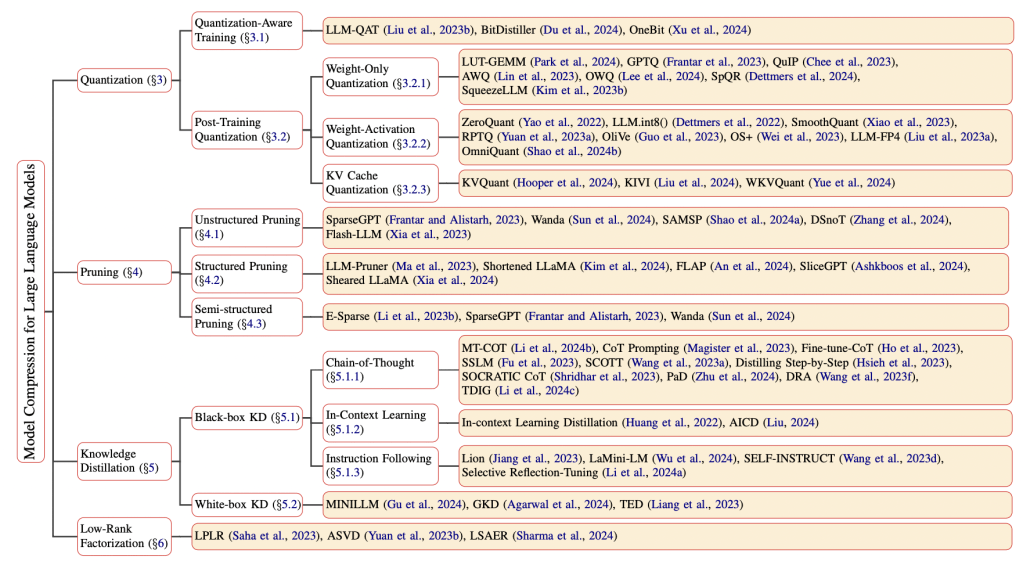Click the LPLR, ASVD, LSAER methods box
The height and width of the screenshot is (568, 1023).
600,536
